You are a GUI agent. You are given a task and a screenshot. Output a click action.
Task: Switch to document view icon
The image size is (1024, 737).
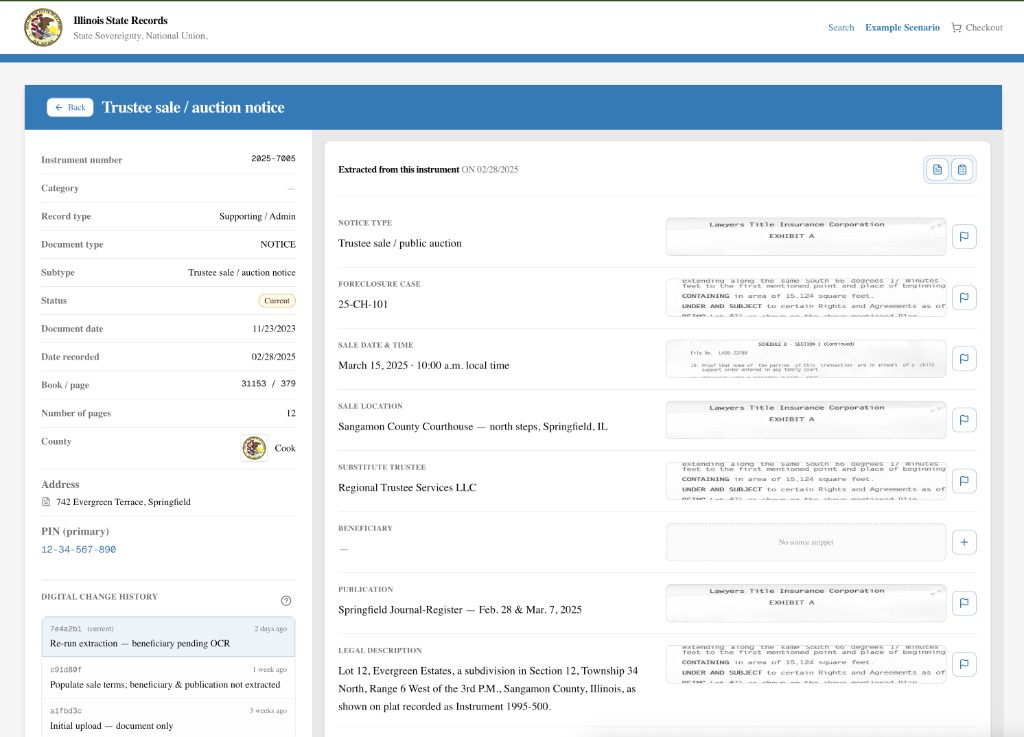point(937,170)
